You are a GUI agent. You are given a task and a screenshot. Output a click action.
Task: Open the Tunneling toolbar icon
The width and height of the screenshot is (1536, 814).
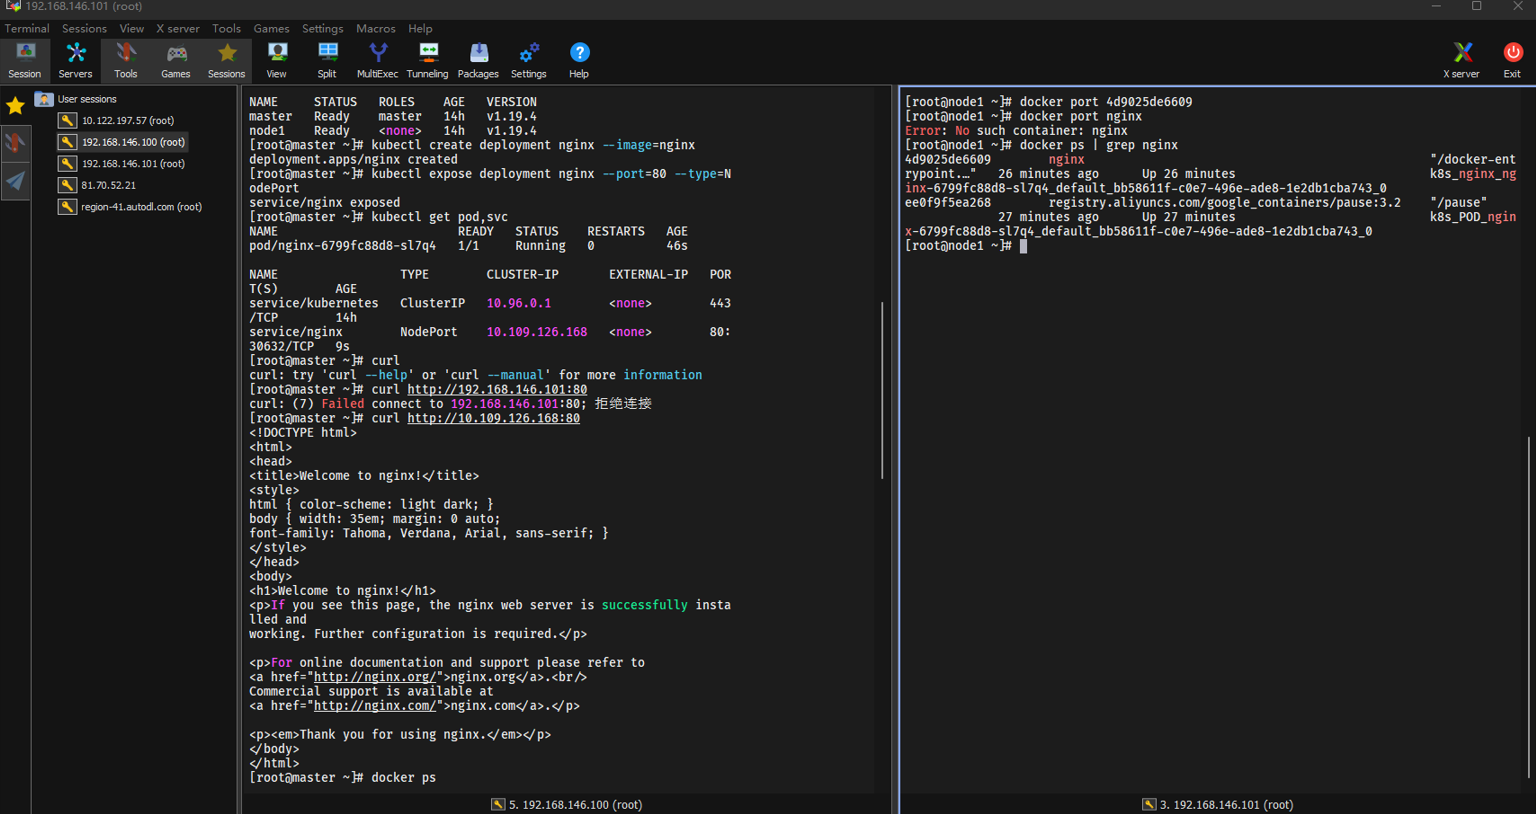(428, 60)
